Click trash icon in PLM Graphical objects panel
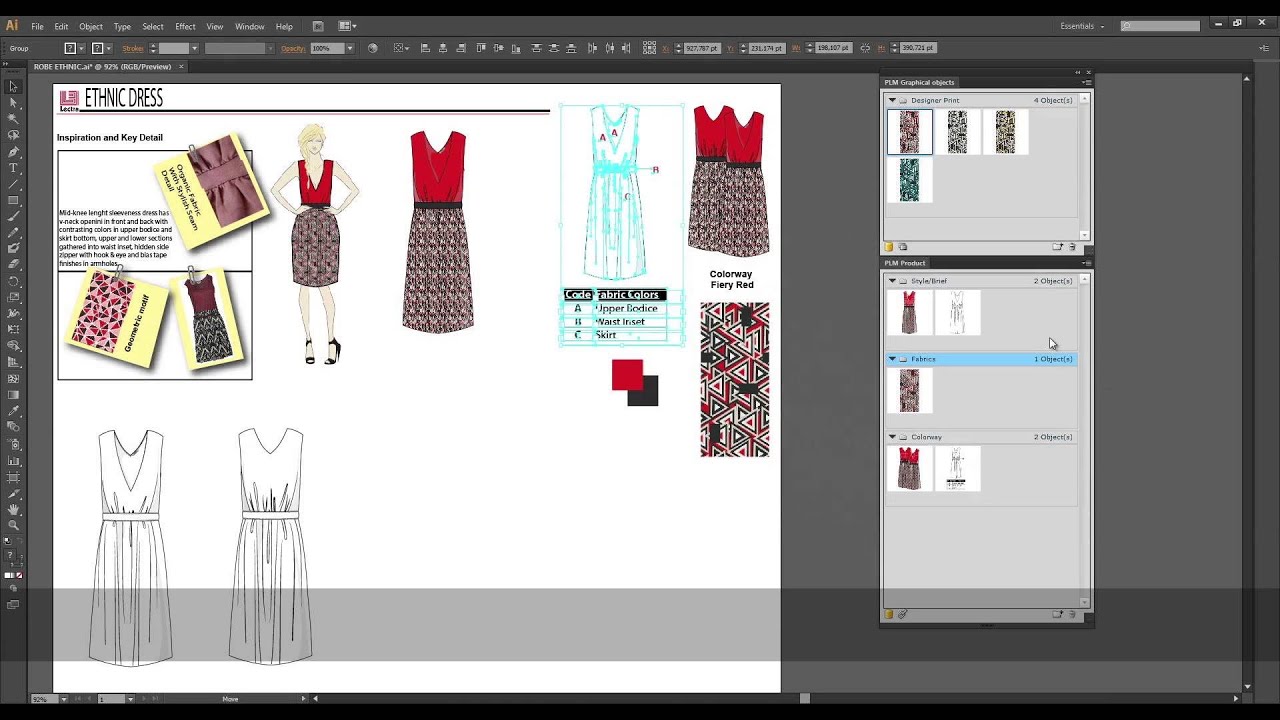Image resolution: width=1280 pixels, height=720 pixels. pyautogui.click(x=1073, y=247)
